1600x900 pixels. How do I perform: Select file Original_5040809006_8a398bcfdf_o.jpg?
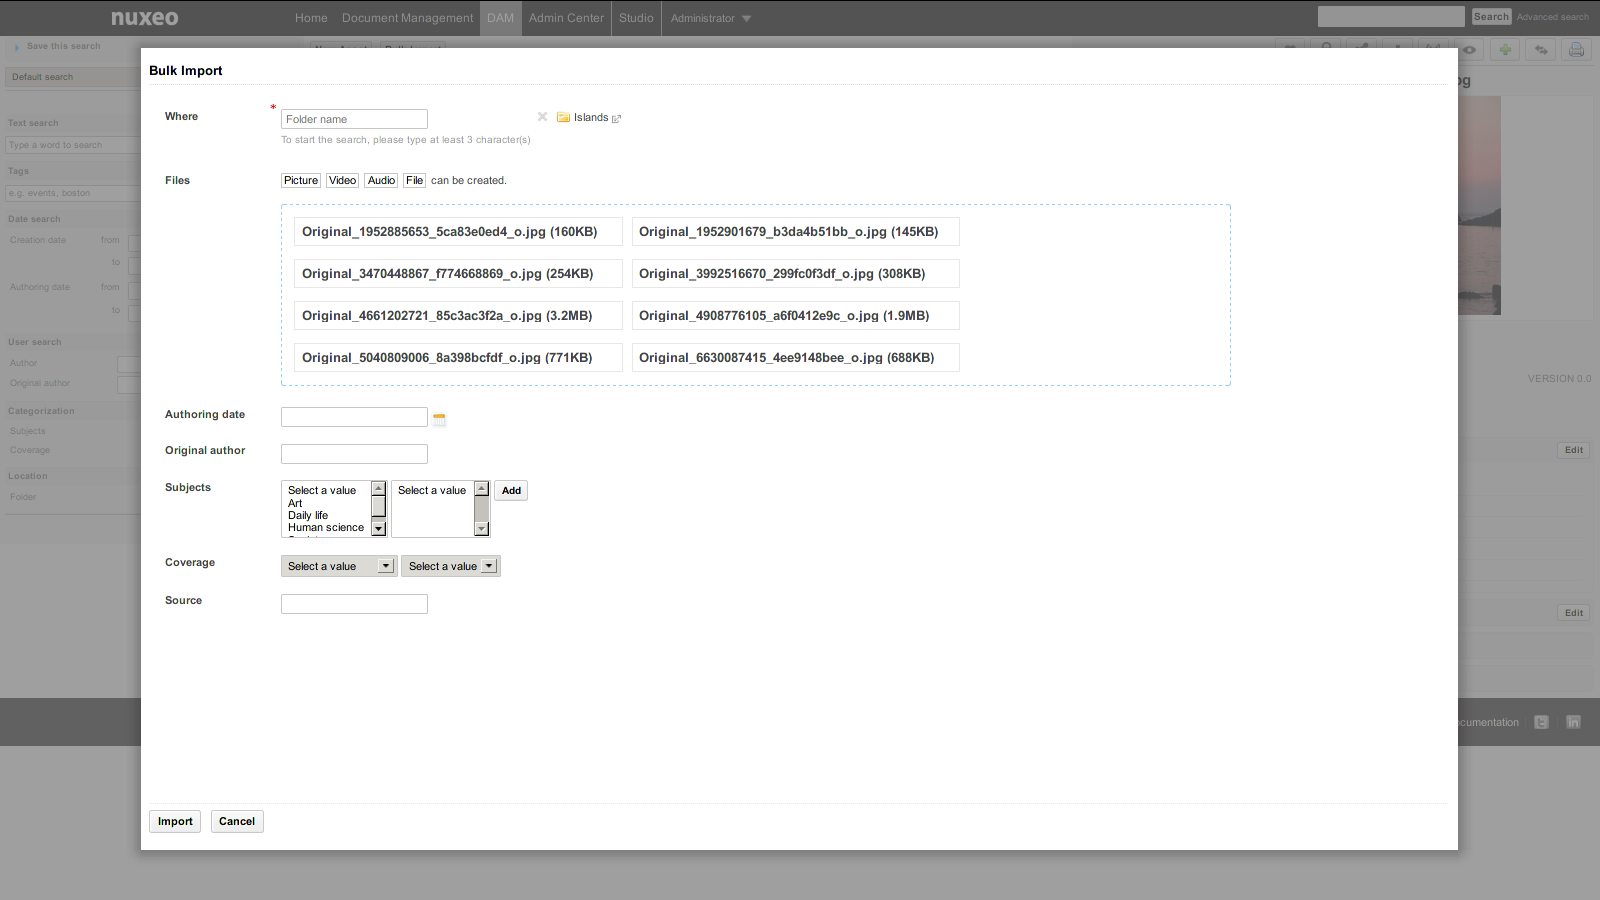tap(459, 358)
